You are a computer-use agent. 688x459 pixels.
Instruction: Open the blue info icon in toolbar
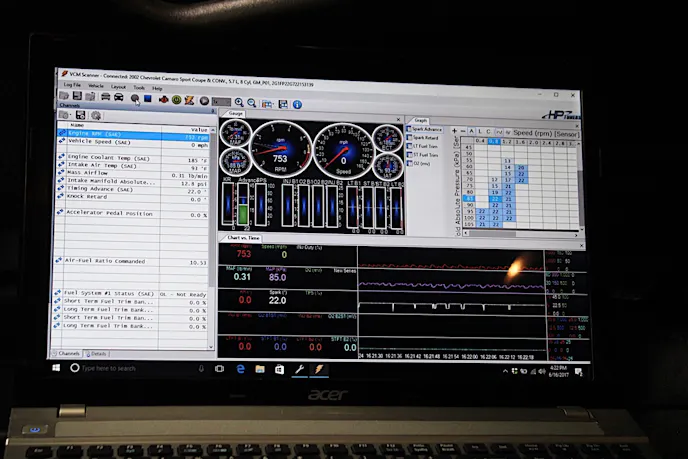click(297, 104)
